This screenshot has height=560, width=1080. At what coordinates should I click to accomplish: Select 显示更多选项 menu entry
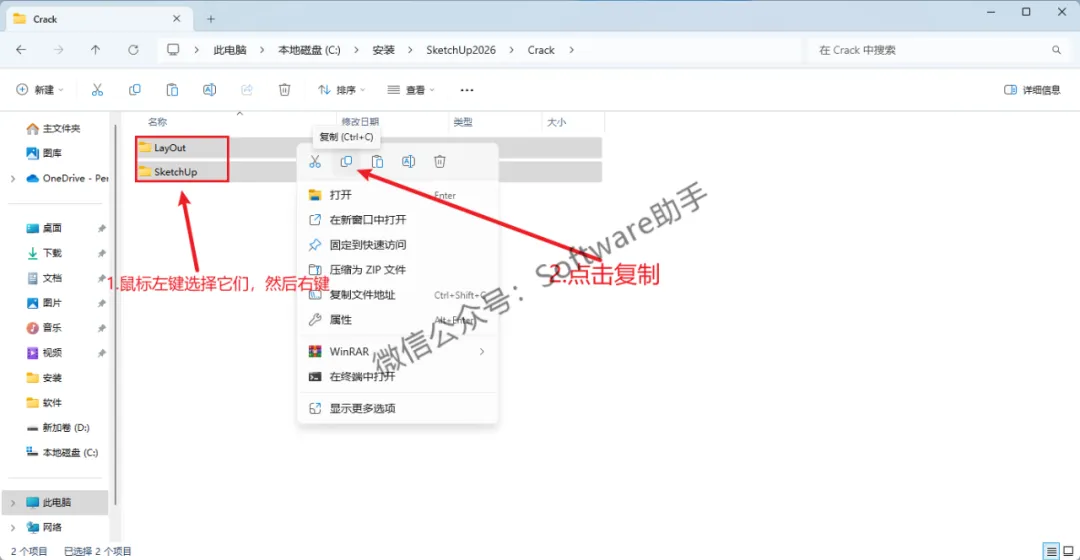pyautogui.click(x=397, y=408)
